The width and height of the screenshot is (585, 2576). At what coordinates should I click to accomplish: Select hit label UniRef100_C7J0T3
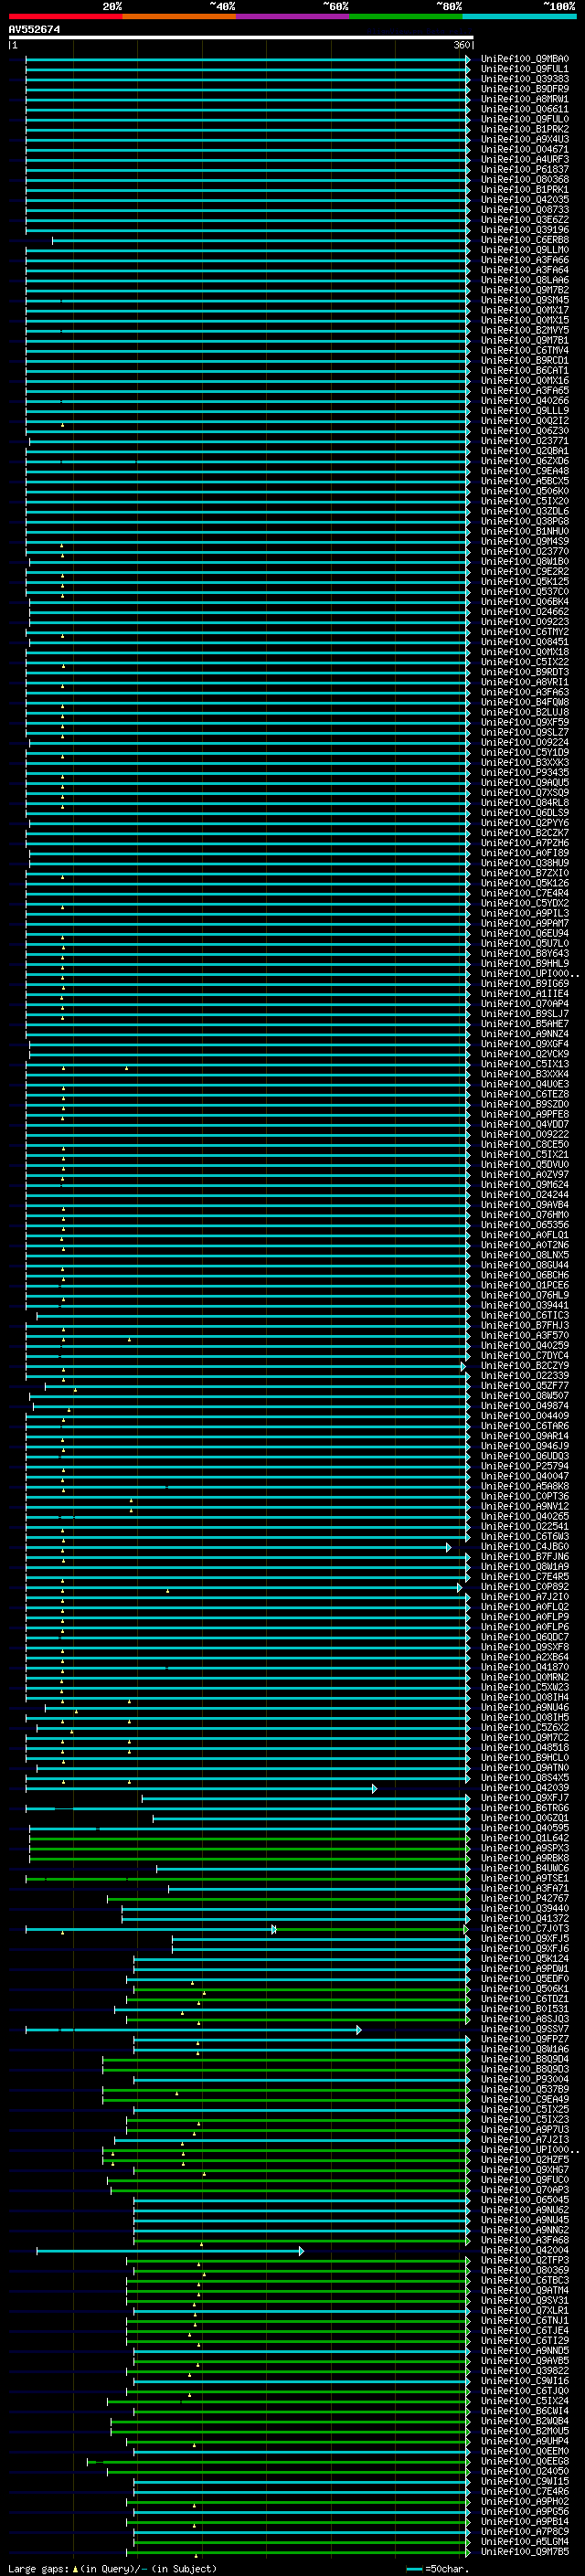[525, 1928]
